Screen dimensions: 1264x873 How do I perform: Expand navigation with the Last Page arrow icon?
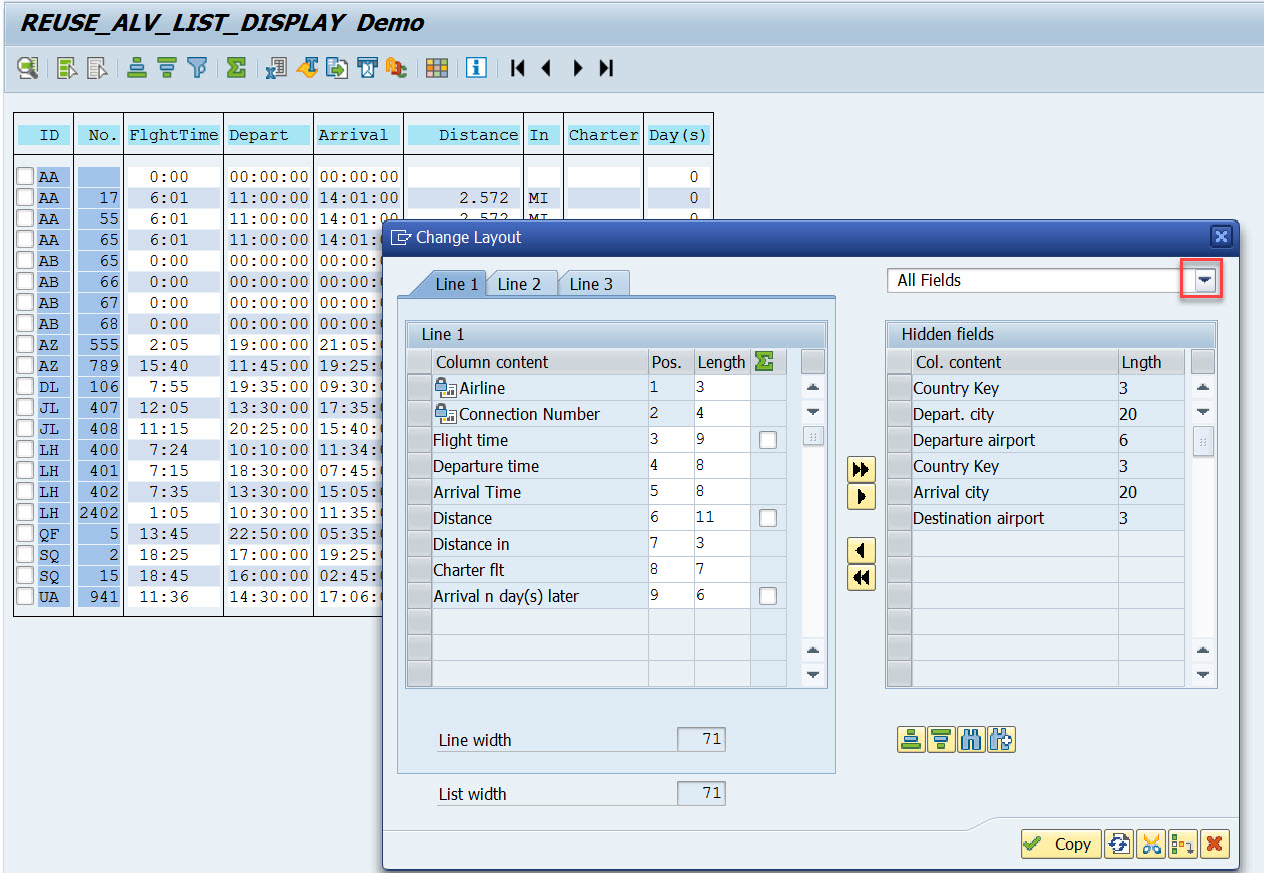605,68
